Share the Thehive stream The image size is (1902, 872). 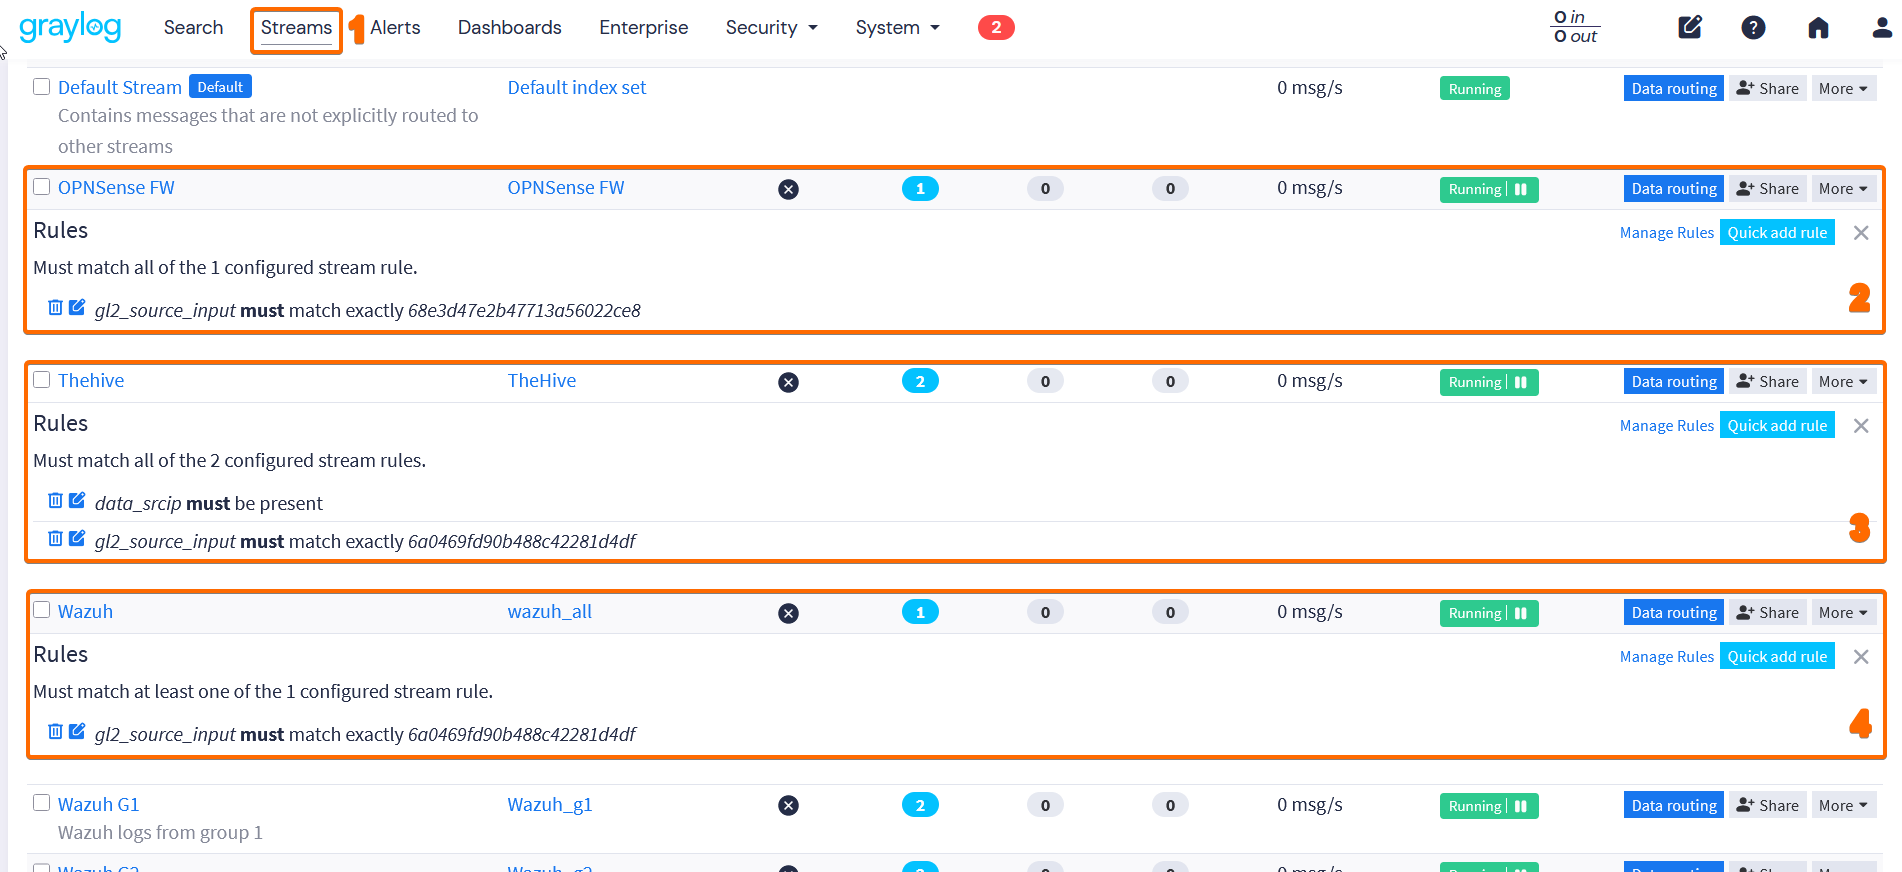coord(1768,382)
